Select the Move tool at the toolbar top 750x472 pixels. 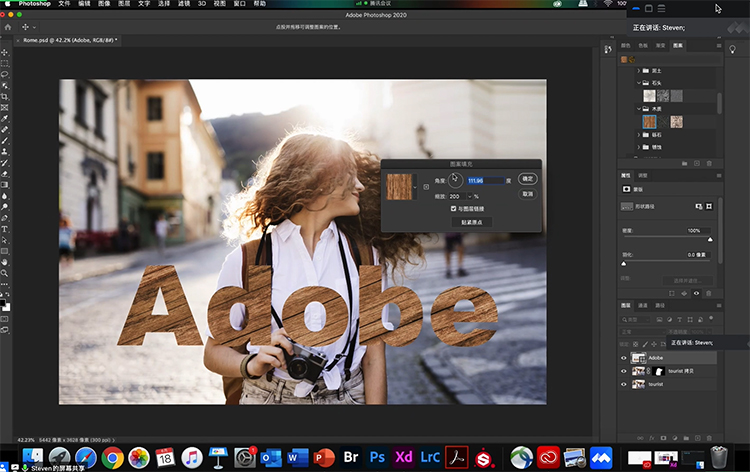pos(5,52)
